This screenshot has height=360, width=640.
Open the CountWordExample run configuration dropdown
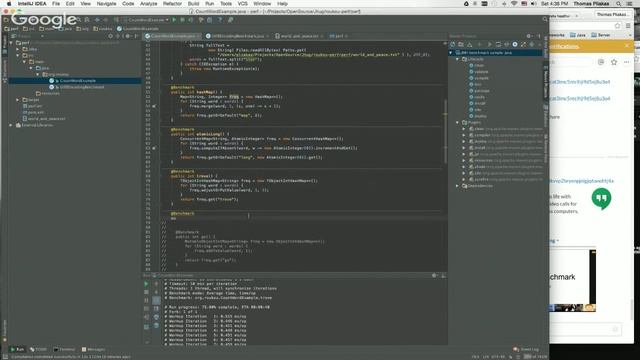146,20
